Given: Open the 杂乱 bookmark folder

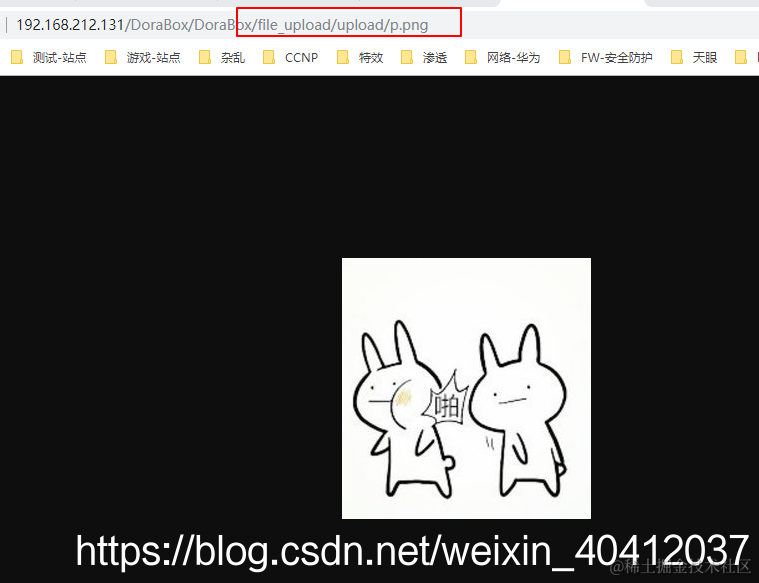Looking at the screenshot, I should coord(222,58).
